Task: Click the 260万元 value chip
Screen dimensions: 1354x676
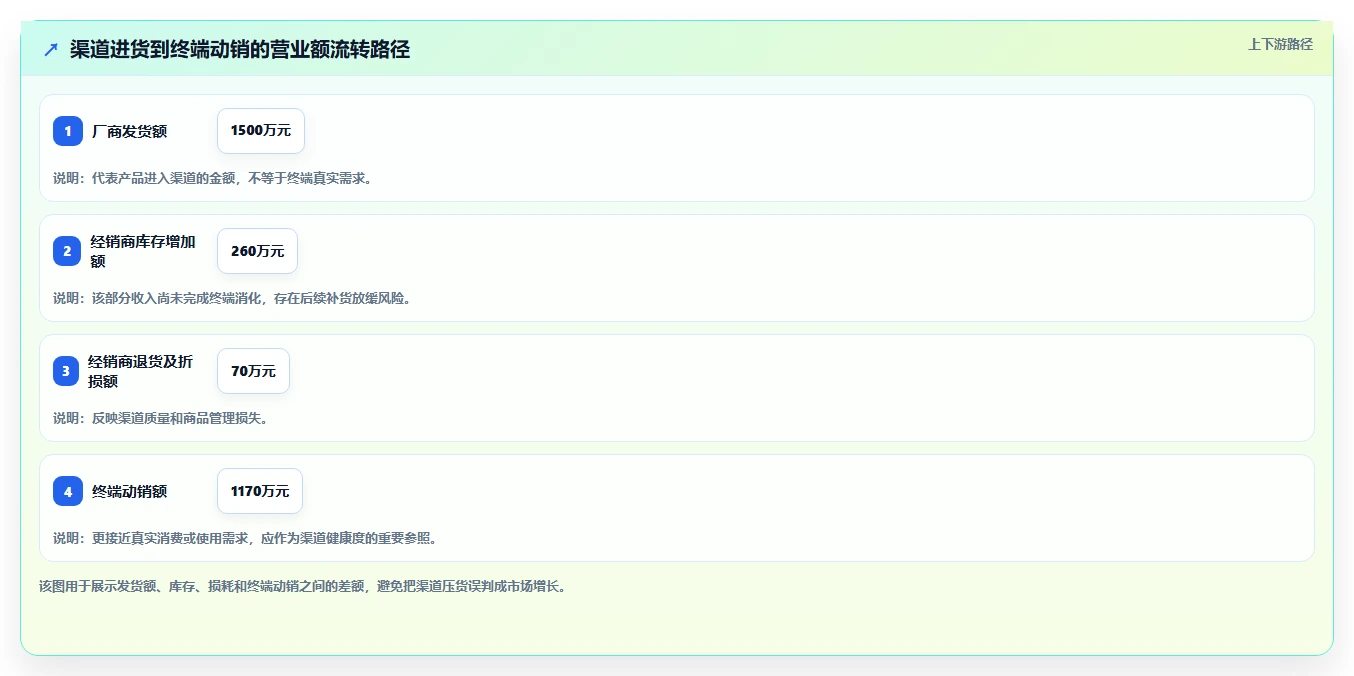Action: [257, 251]
